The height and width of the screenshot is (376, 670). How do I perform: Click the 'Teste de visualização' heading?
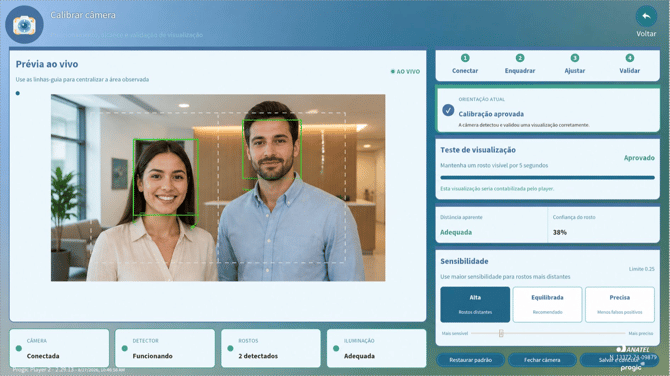(x=478, y=150)
